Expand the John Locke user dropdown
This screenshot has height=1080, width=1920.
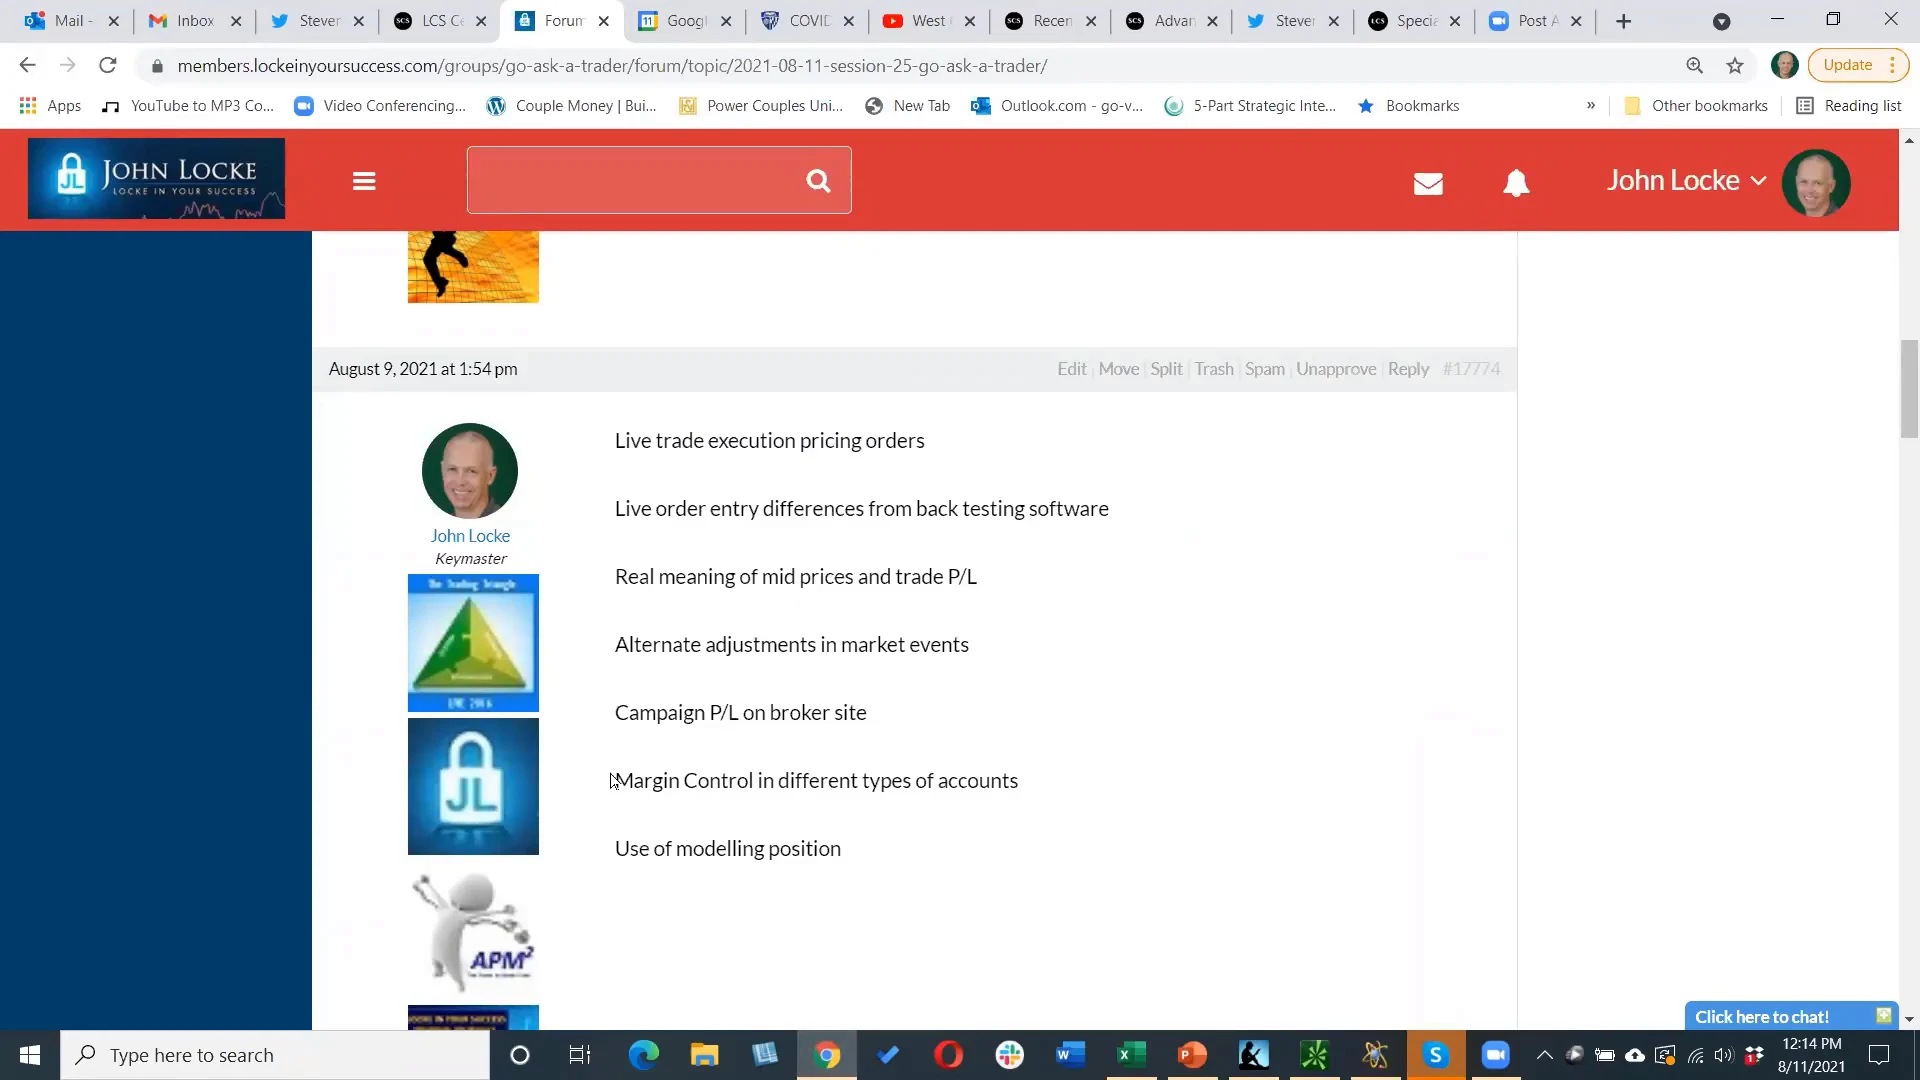point(1686,180)
